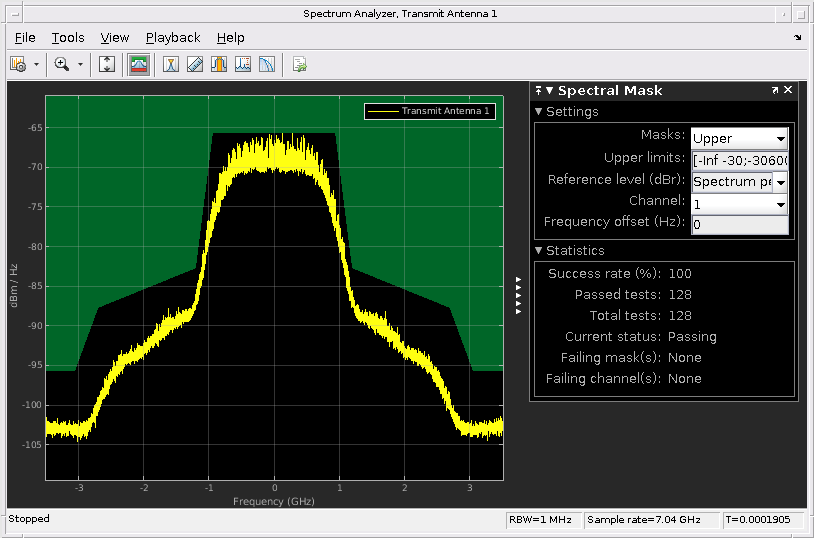This screenshot has width=814, height=538.
Task: Open the Channel Measurements ruler icon
Action: click(195, 64)
